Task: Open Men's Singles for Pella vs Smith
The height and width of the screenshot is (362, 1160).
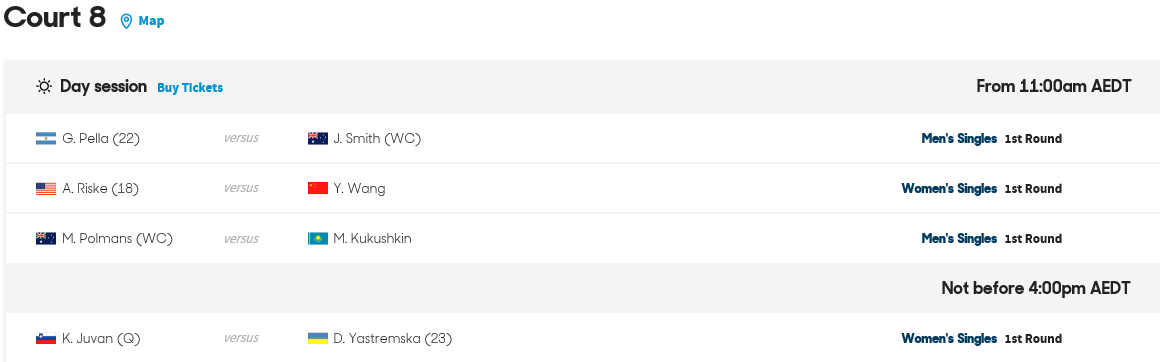Action: pos(959,138)
